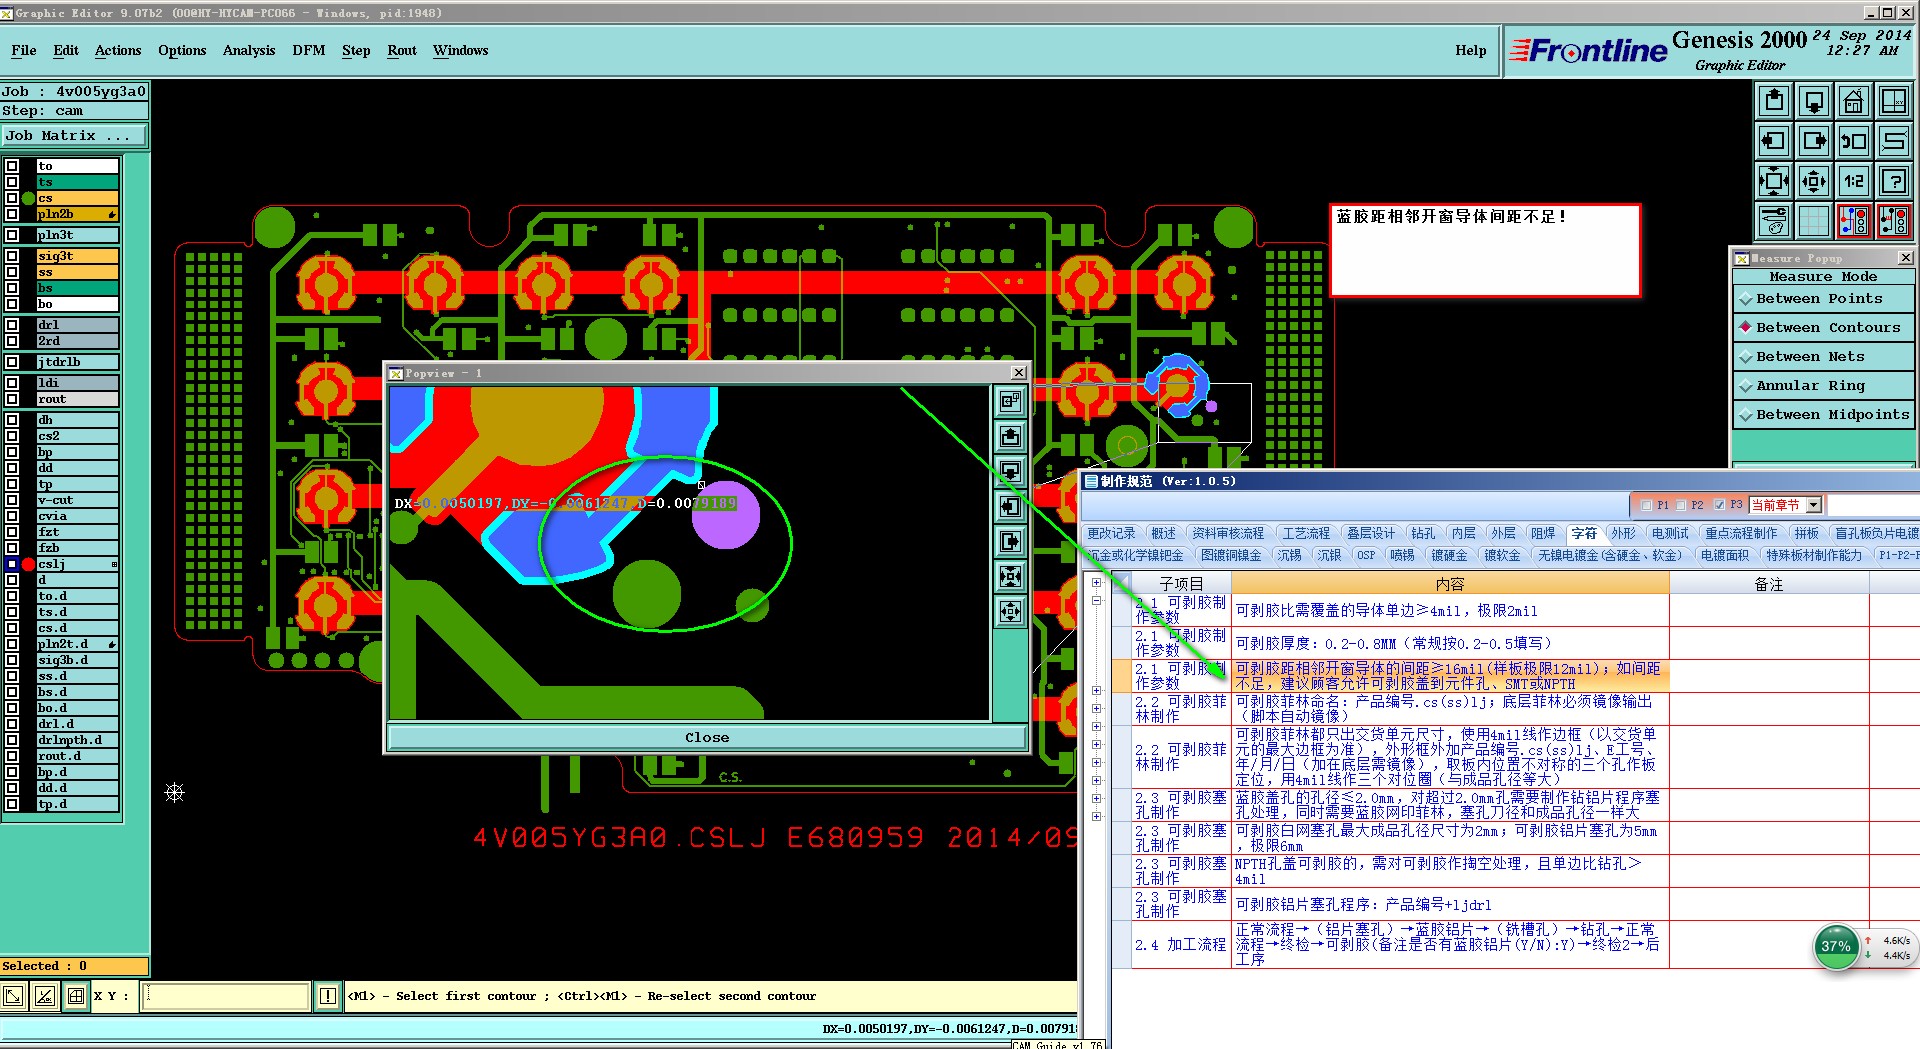Check the P1 checkbox in 制作规范
Image resolution: width=1920 pixels, height=1049 pixels.
(1647, 505)
